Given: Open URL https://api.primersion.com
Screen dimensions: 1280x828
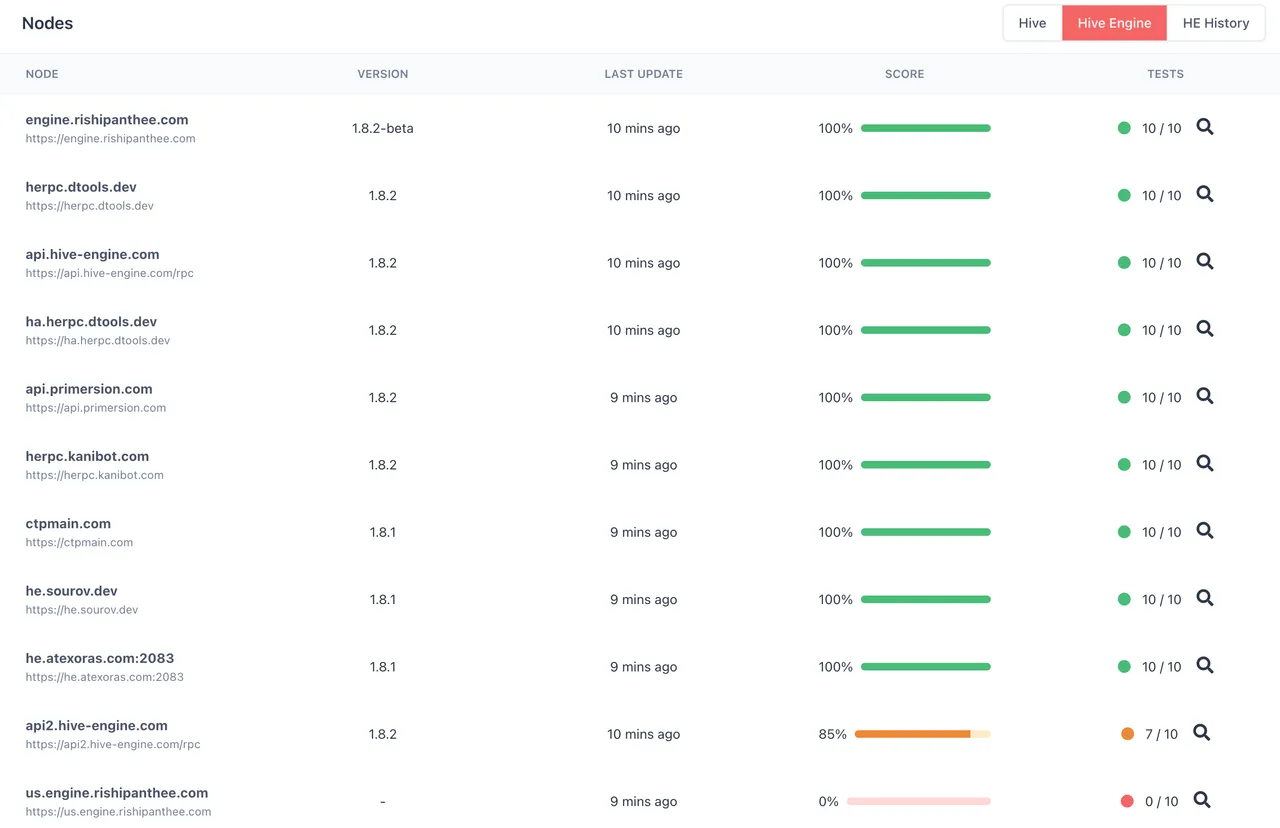Looking at the screenshot, I should pyautogui.click(x=96, y=408).
